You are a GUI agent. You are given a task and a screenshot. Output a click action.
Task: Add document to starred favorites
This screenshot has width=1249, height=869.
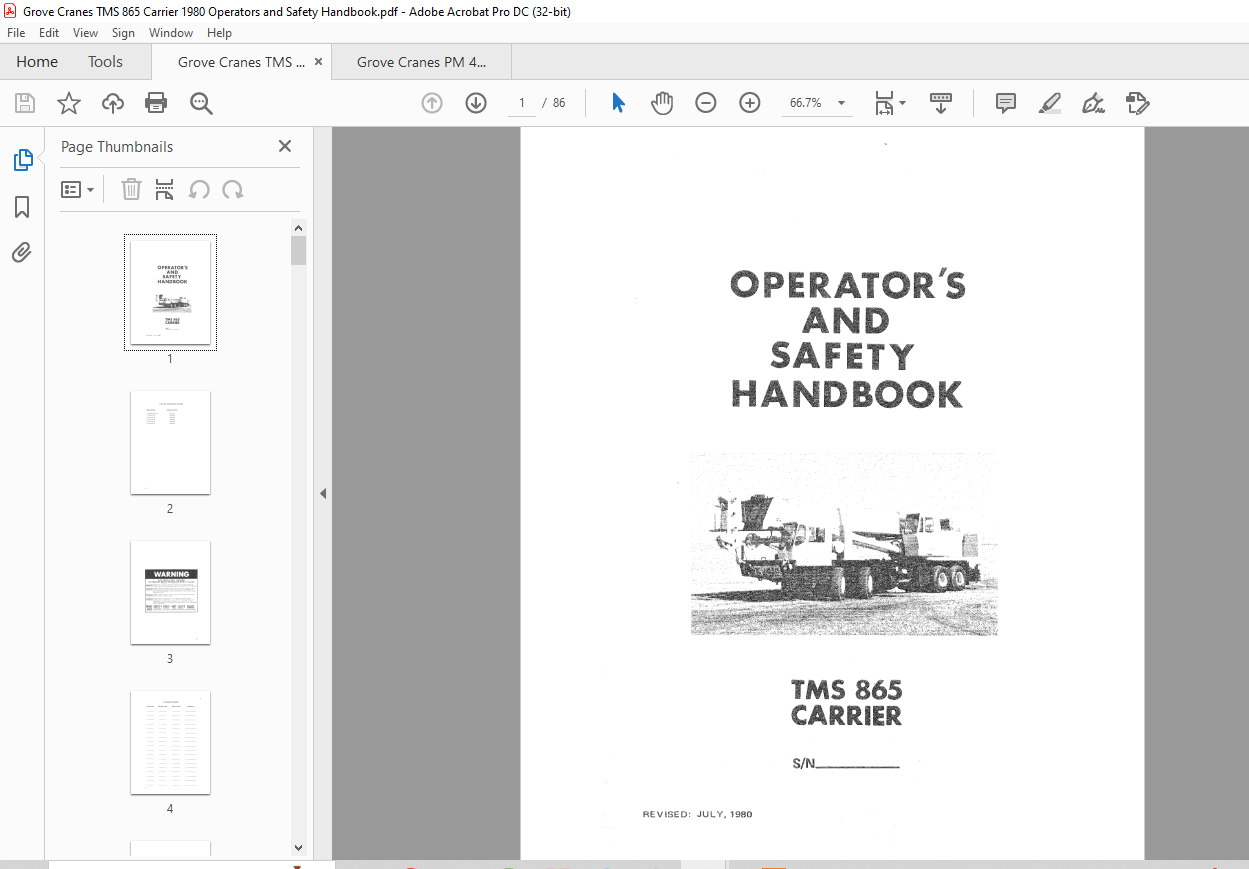point(68,103)
